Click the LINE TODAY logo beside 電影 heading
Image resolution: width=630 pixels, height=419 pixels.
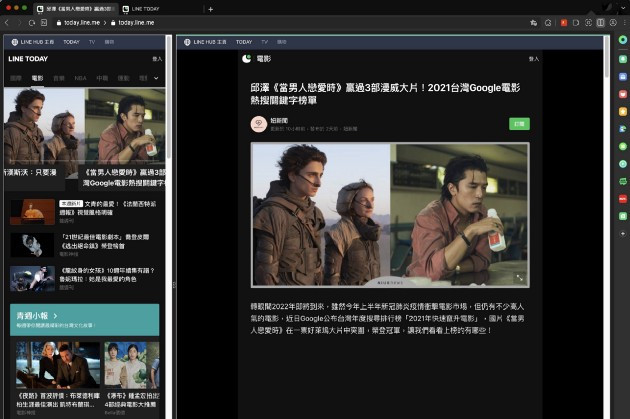pos(247,59)
